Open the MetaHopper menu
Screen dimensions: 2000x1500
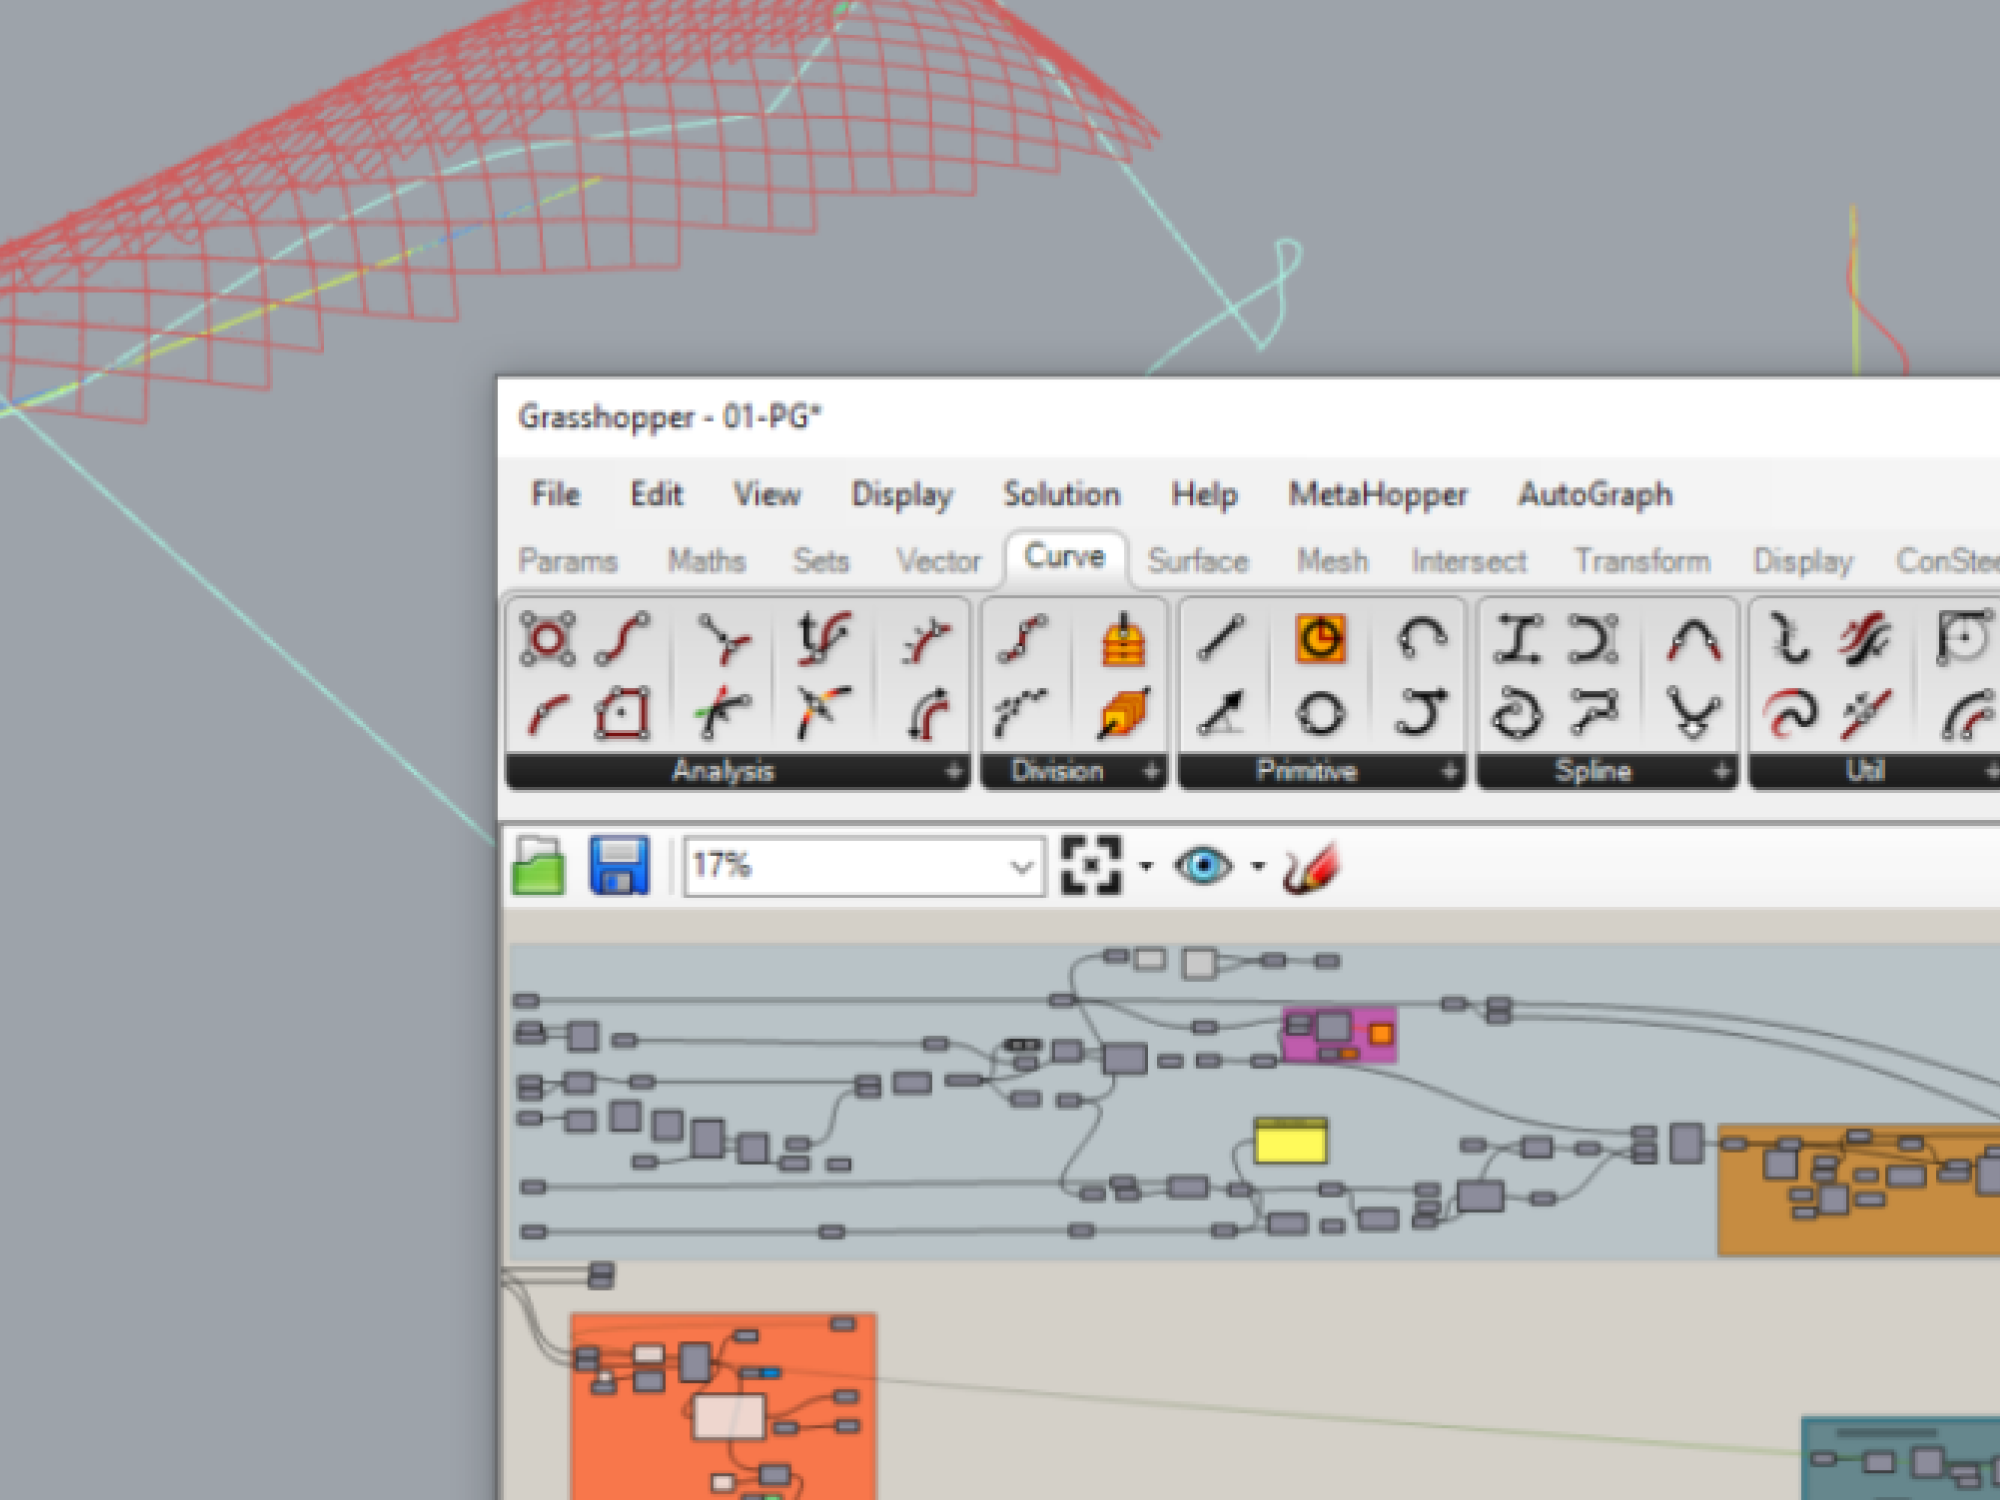1378,495
